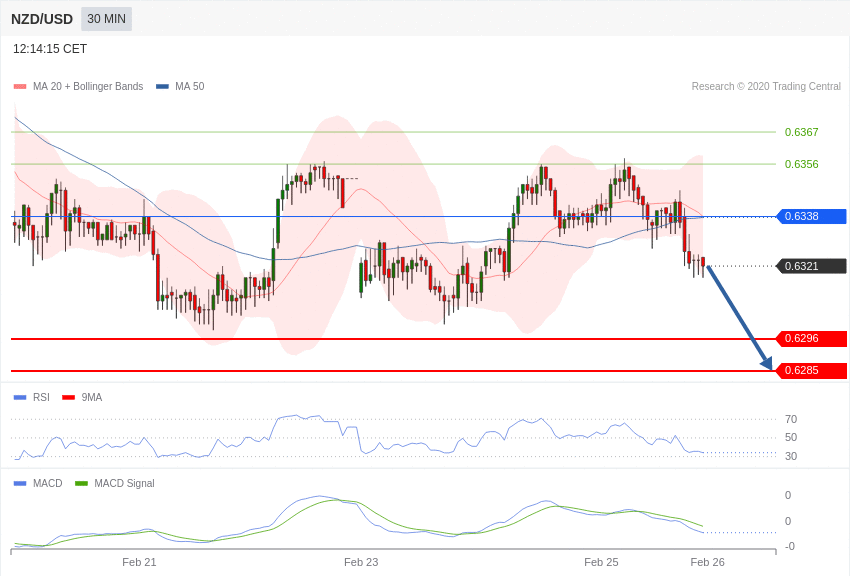
Task: Select the 30 MIN timeframe badge
Action: click(106, 19)
